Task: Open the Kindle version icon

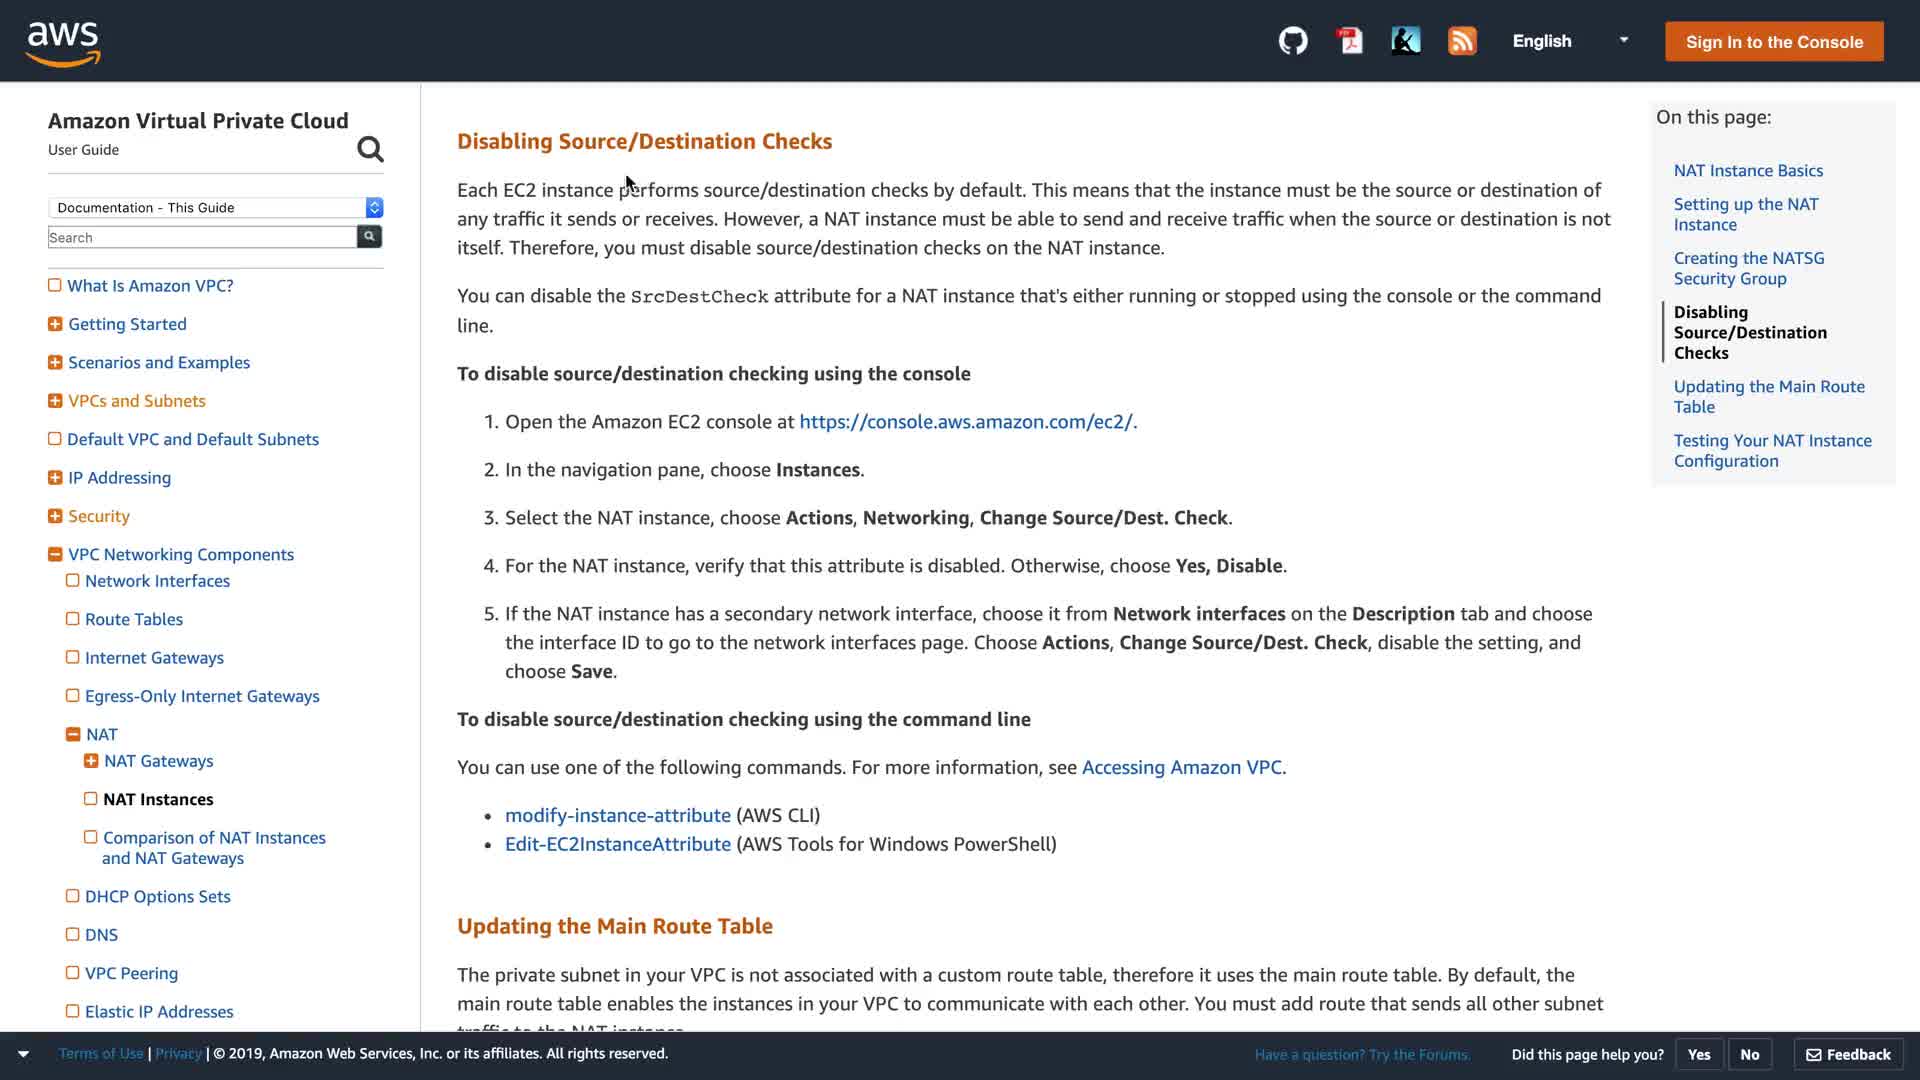Action: [1406, 41]
